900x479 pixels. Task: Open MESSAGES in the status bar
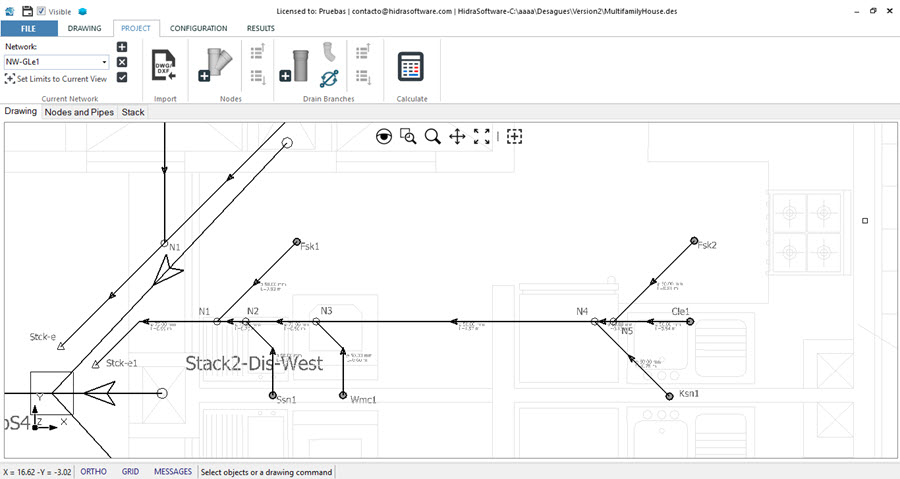point(172,471)
